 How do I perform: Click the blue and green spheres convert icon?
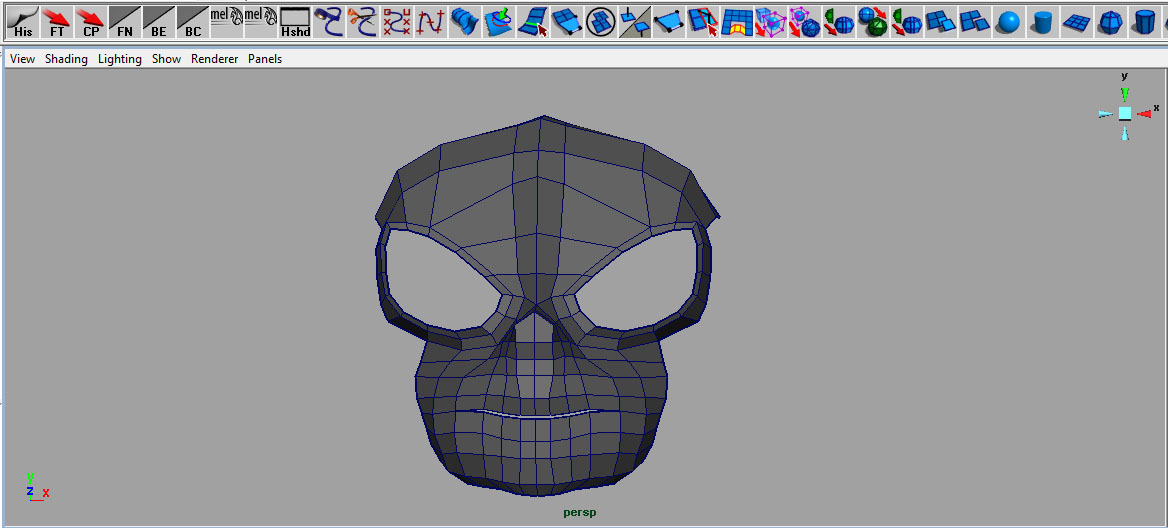point(873,22)
